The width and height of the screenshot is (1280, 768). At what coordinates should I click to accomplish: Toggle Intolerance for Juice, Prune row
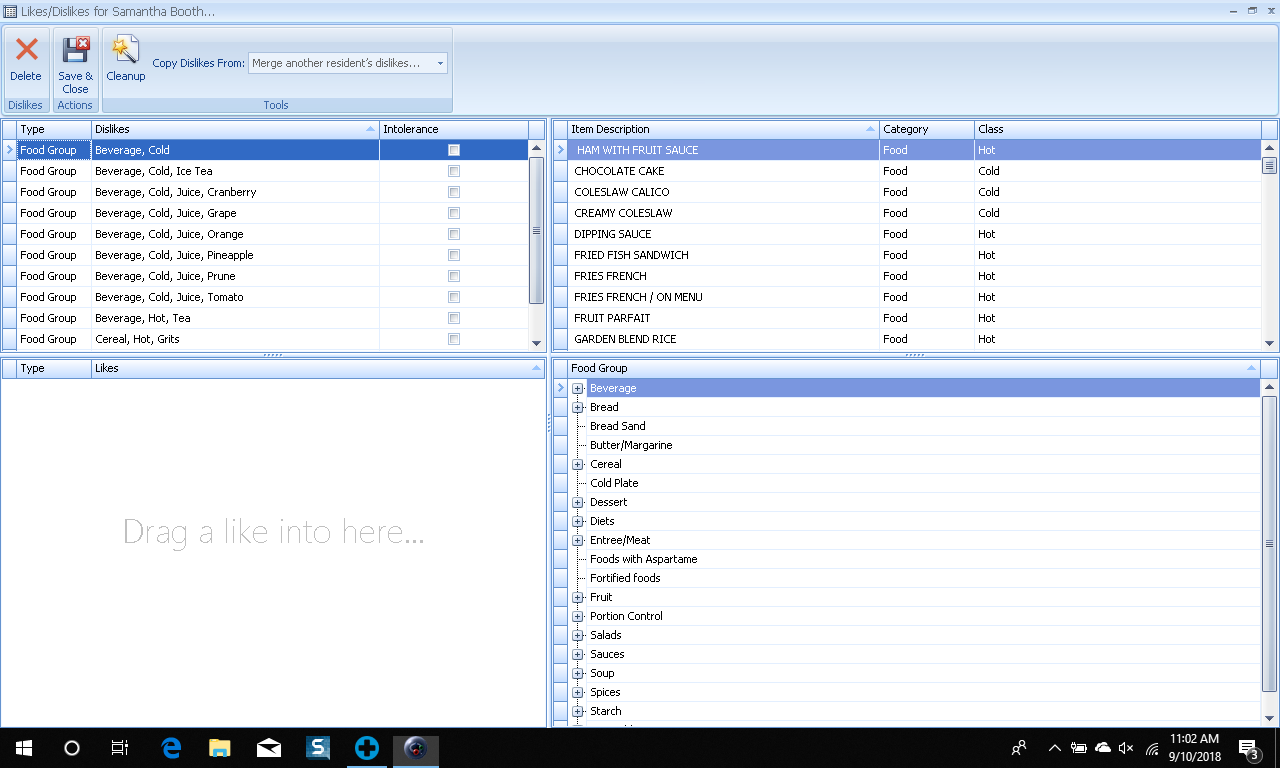pos(454,276)
